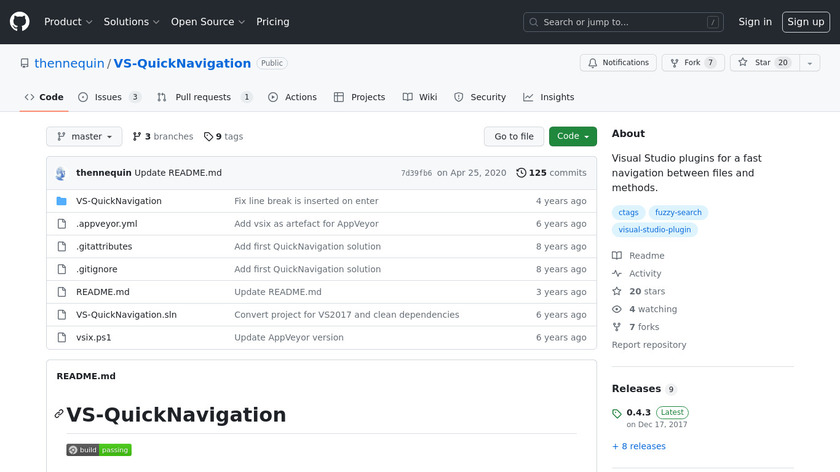Image resolution: width=840 pixels, height=472 pixels.
Task: Click the file icon next to .gitattributes
Action: (x=62, y=246)
